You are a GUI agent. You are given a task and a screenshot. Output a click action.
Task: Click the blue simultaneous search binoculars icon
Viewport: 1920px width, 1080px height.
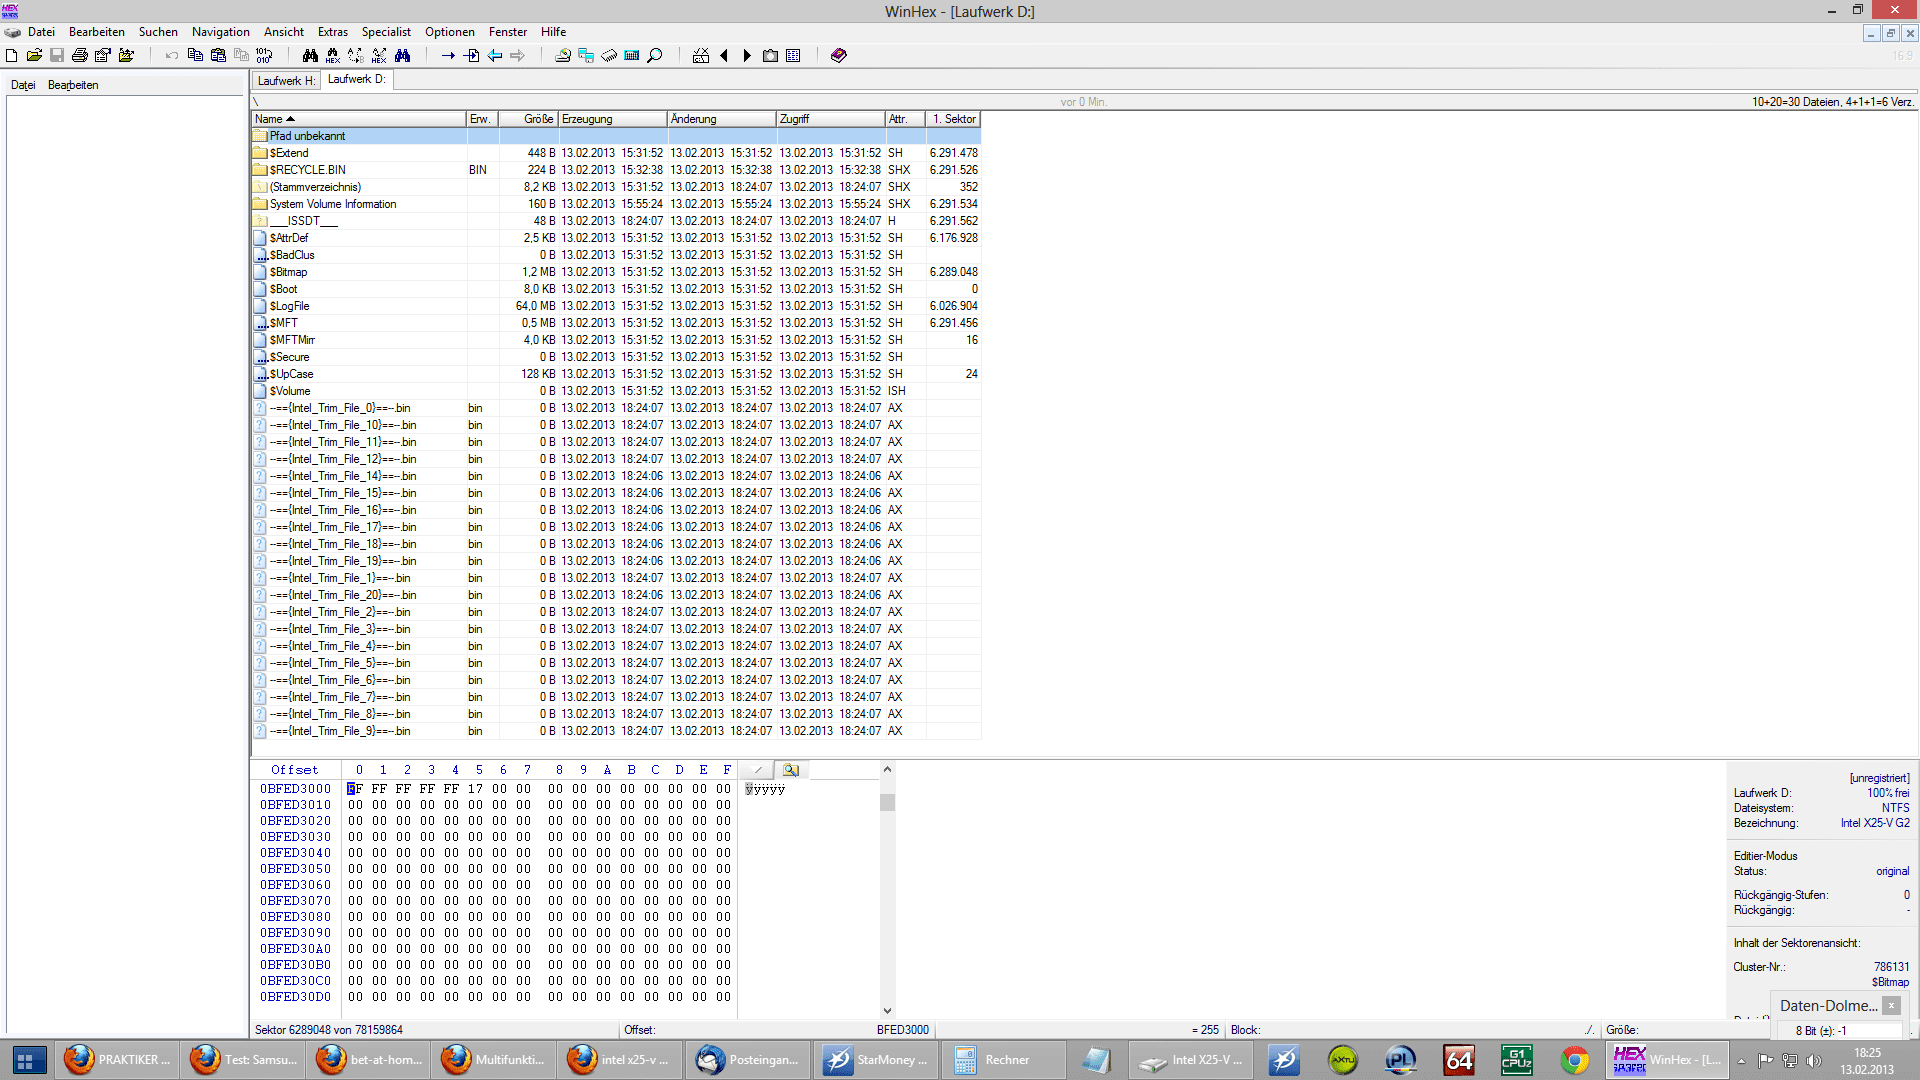(402, 56)
